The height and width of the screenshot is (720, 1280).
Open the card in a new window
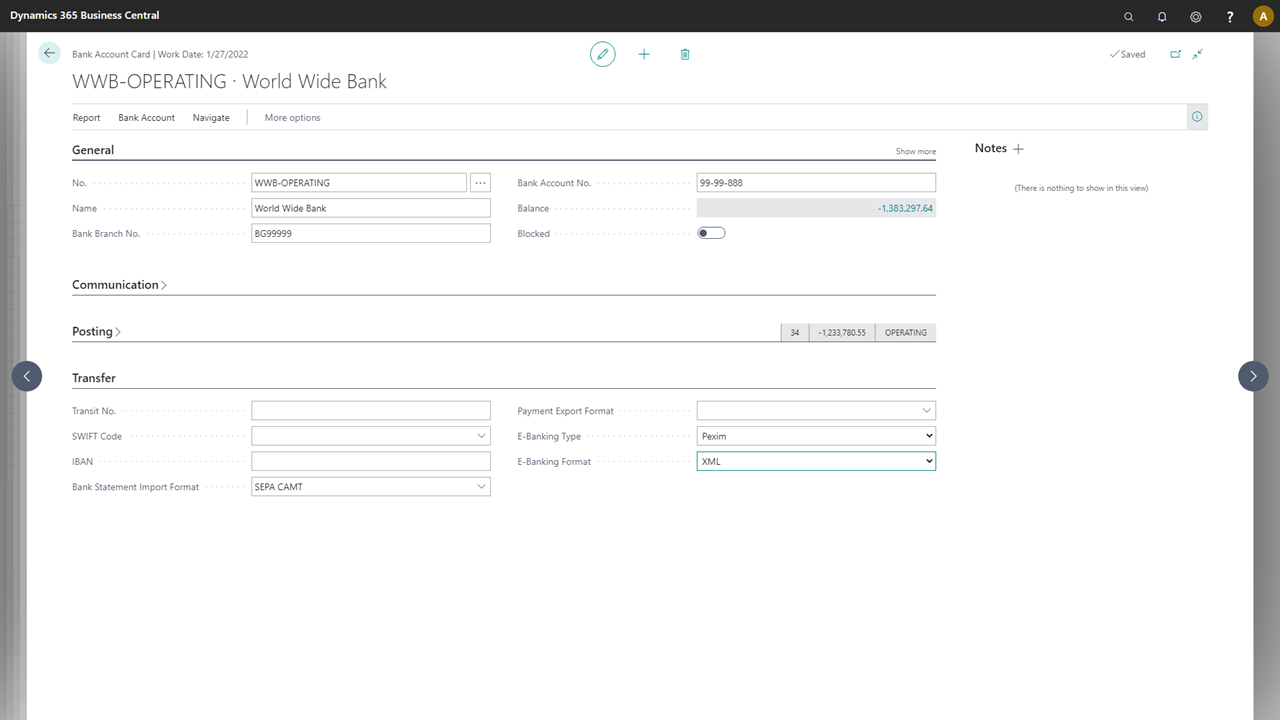[x=1176, y=54]
